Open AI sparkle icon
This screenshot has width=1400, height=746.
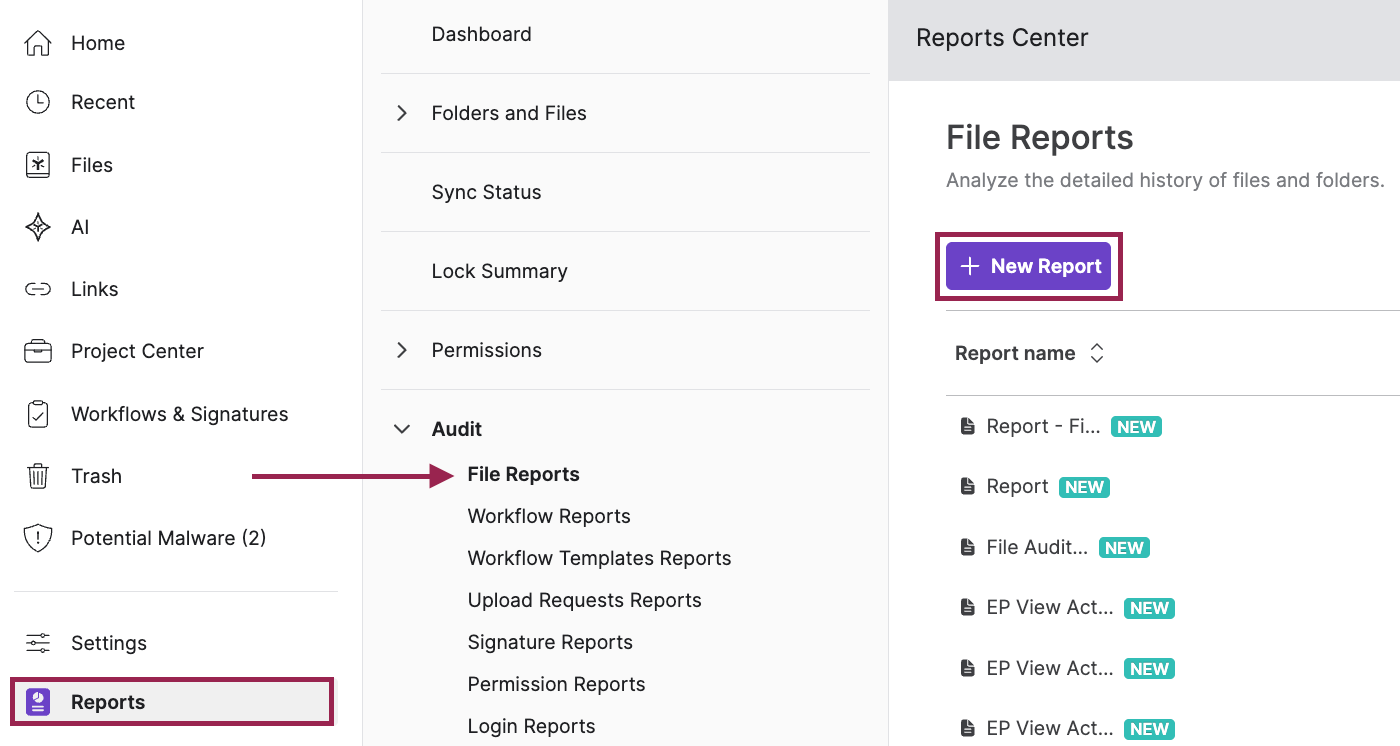pyautogui.click(x=37, y=227)
